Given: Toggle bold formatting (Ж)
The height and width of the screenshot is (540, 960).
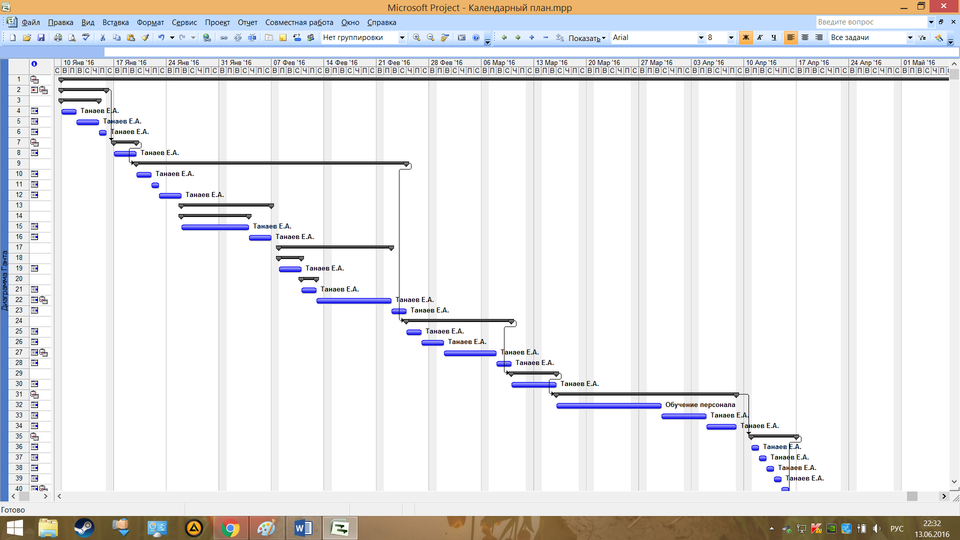Looking at the screenshot, I should click(x=746, y=38).
